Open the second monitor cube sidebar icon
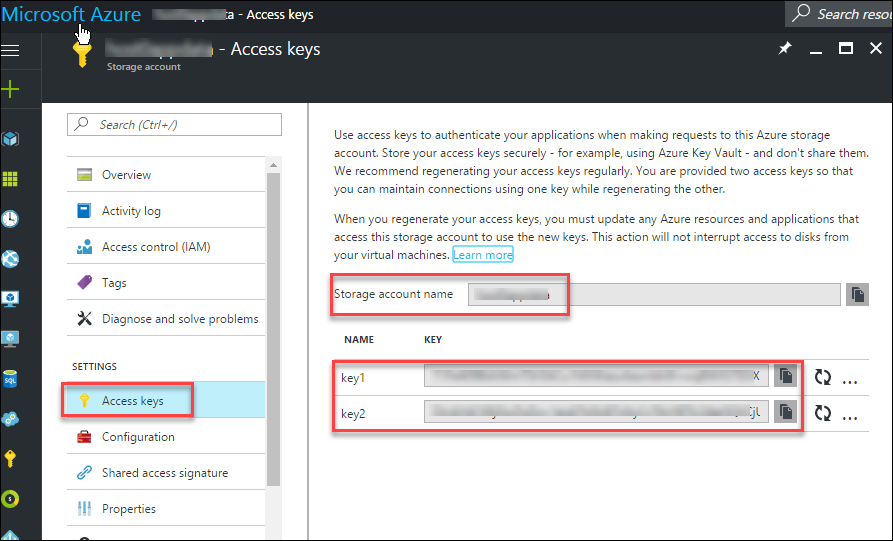 click(x=10, y=339)
